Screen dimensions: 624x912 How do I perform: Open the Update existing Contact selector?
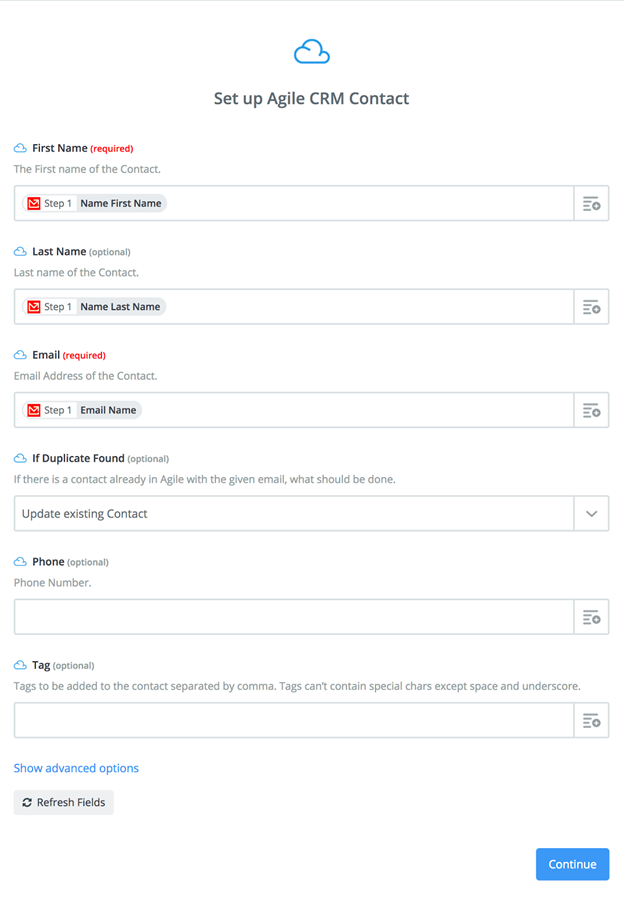click(x=294, y=514)
